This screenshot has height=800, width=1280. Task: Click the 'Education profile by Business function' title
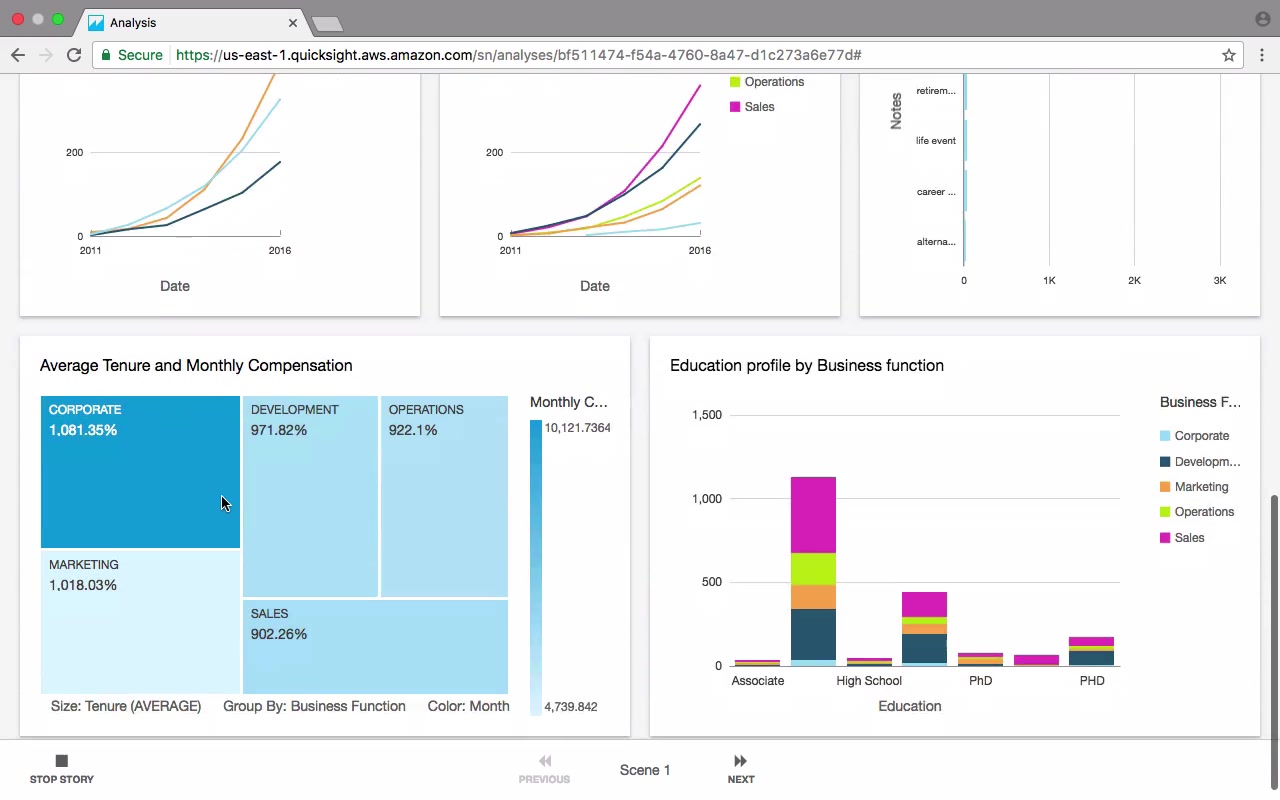point(807,365)
